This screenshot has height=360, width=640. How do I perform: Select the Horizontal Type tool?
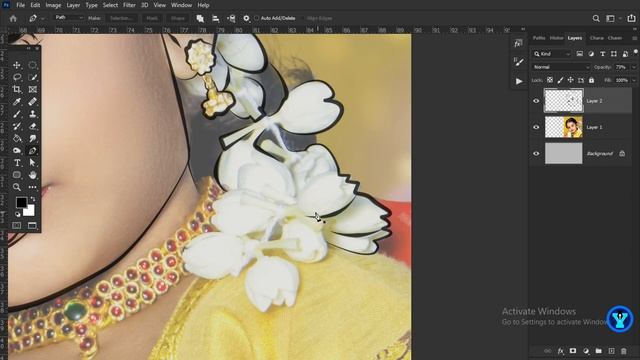[17, 163]
